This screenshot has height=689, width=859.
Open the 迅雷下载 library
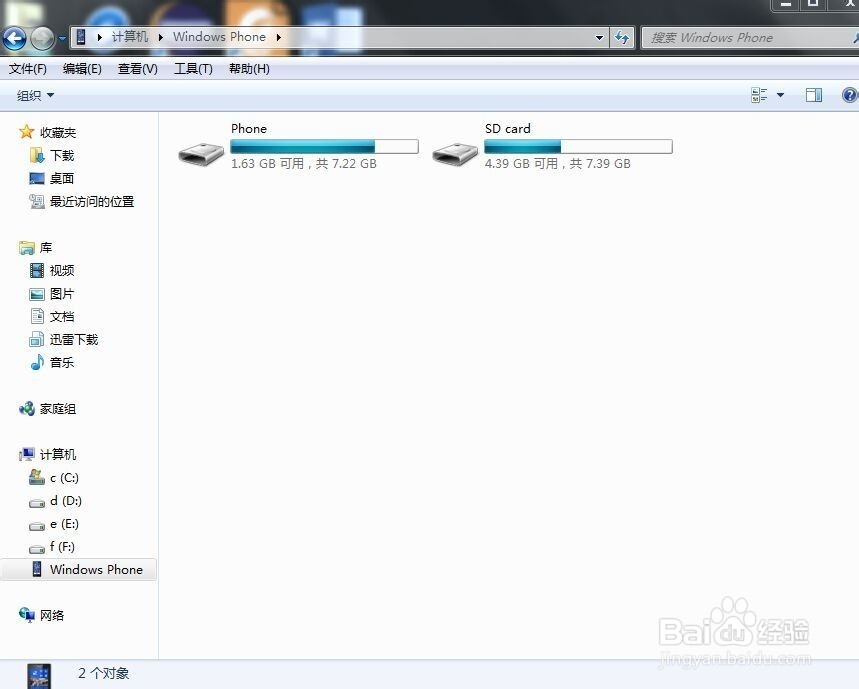(74, 340)
